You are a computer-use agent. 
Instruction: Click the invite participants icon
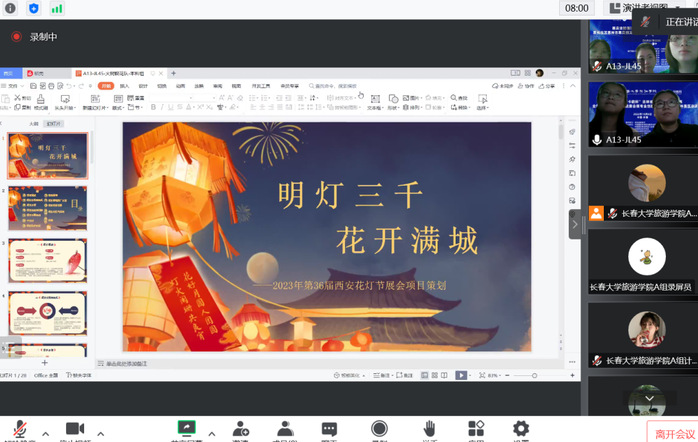[x=240, y=429]
